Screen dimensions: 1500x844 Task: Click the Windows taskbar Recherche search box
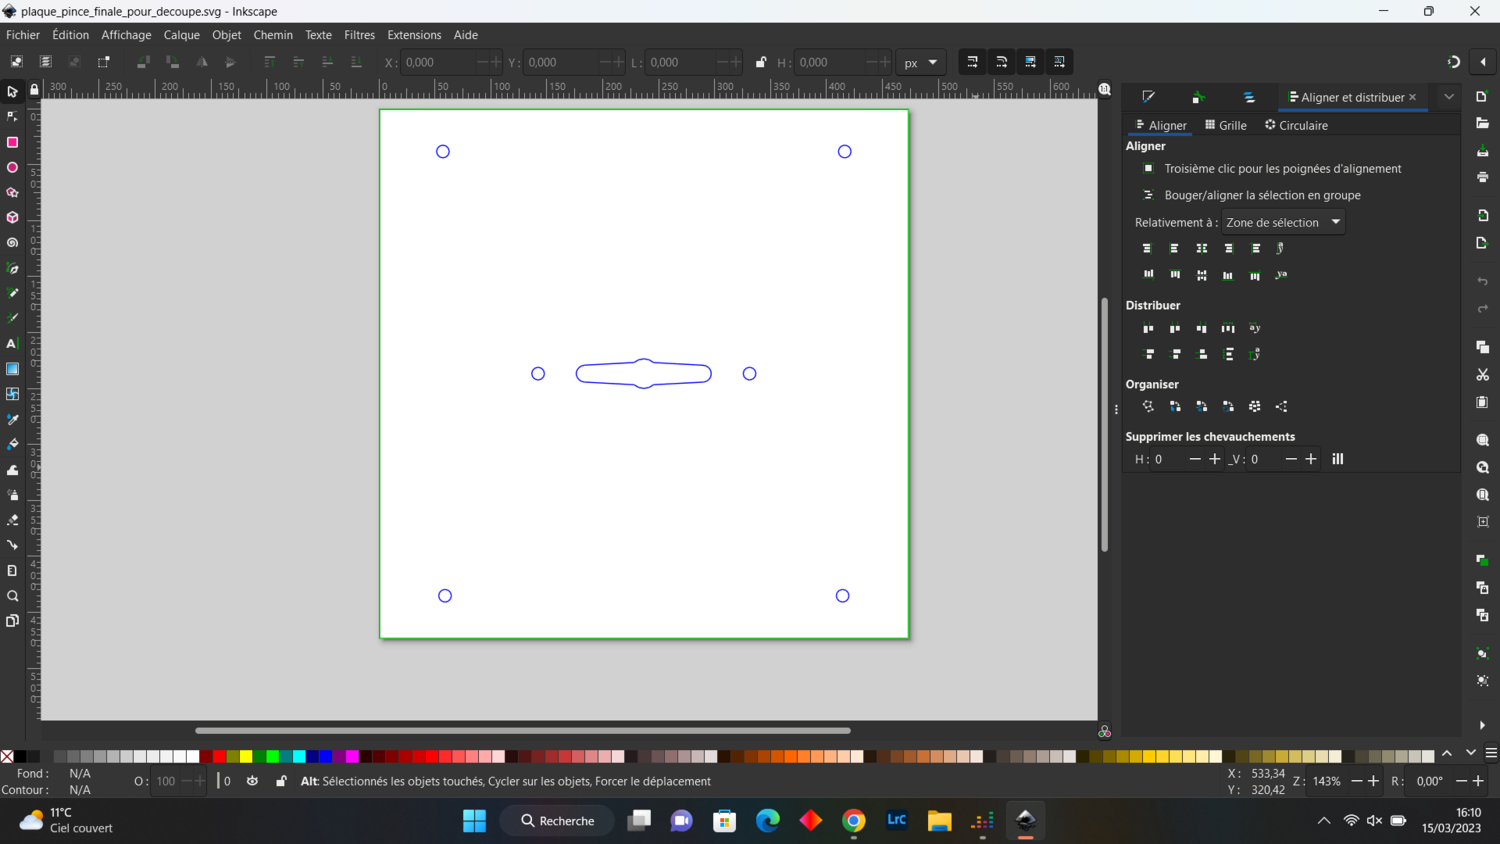557,821
